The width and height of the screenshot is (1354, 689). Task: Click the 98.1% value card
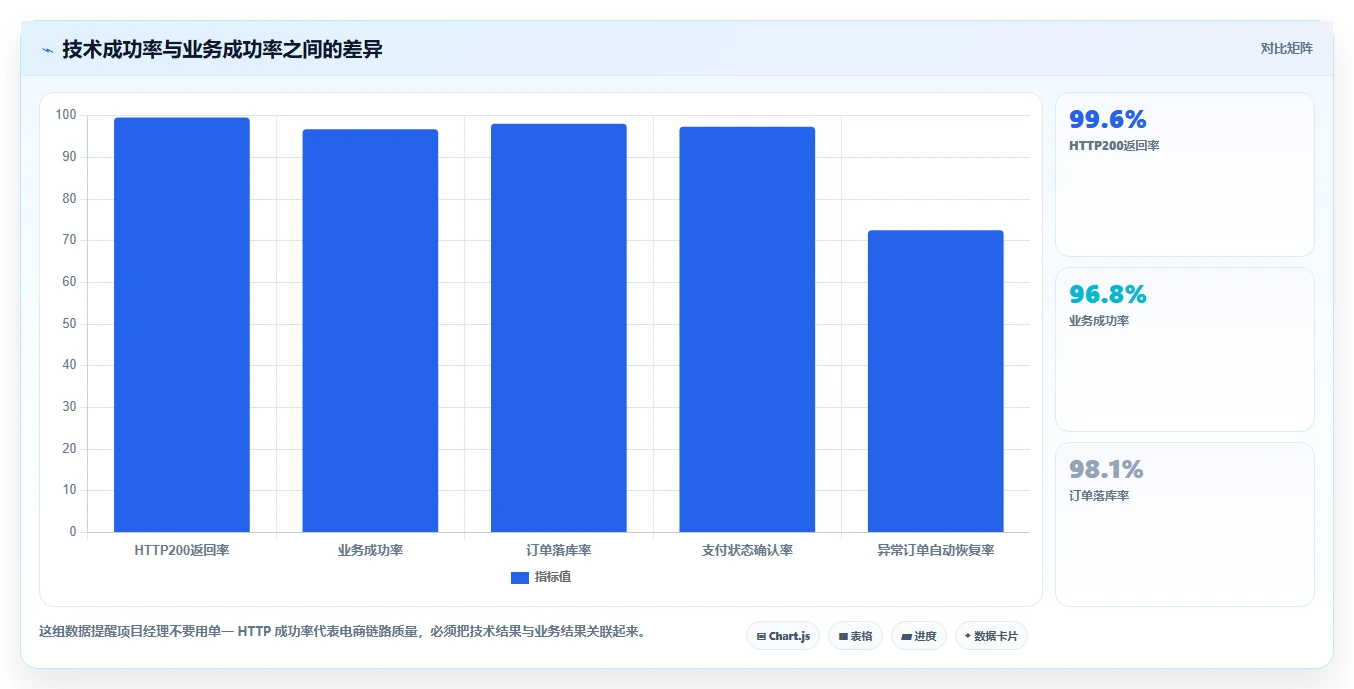pyautogui.click(x=1185, y=524)
